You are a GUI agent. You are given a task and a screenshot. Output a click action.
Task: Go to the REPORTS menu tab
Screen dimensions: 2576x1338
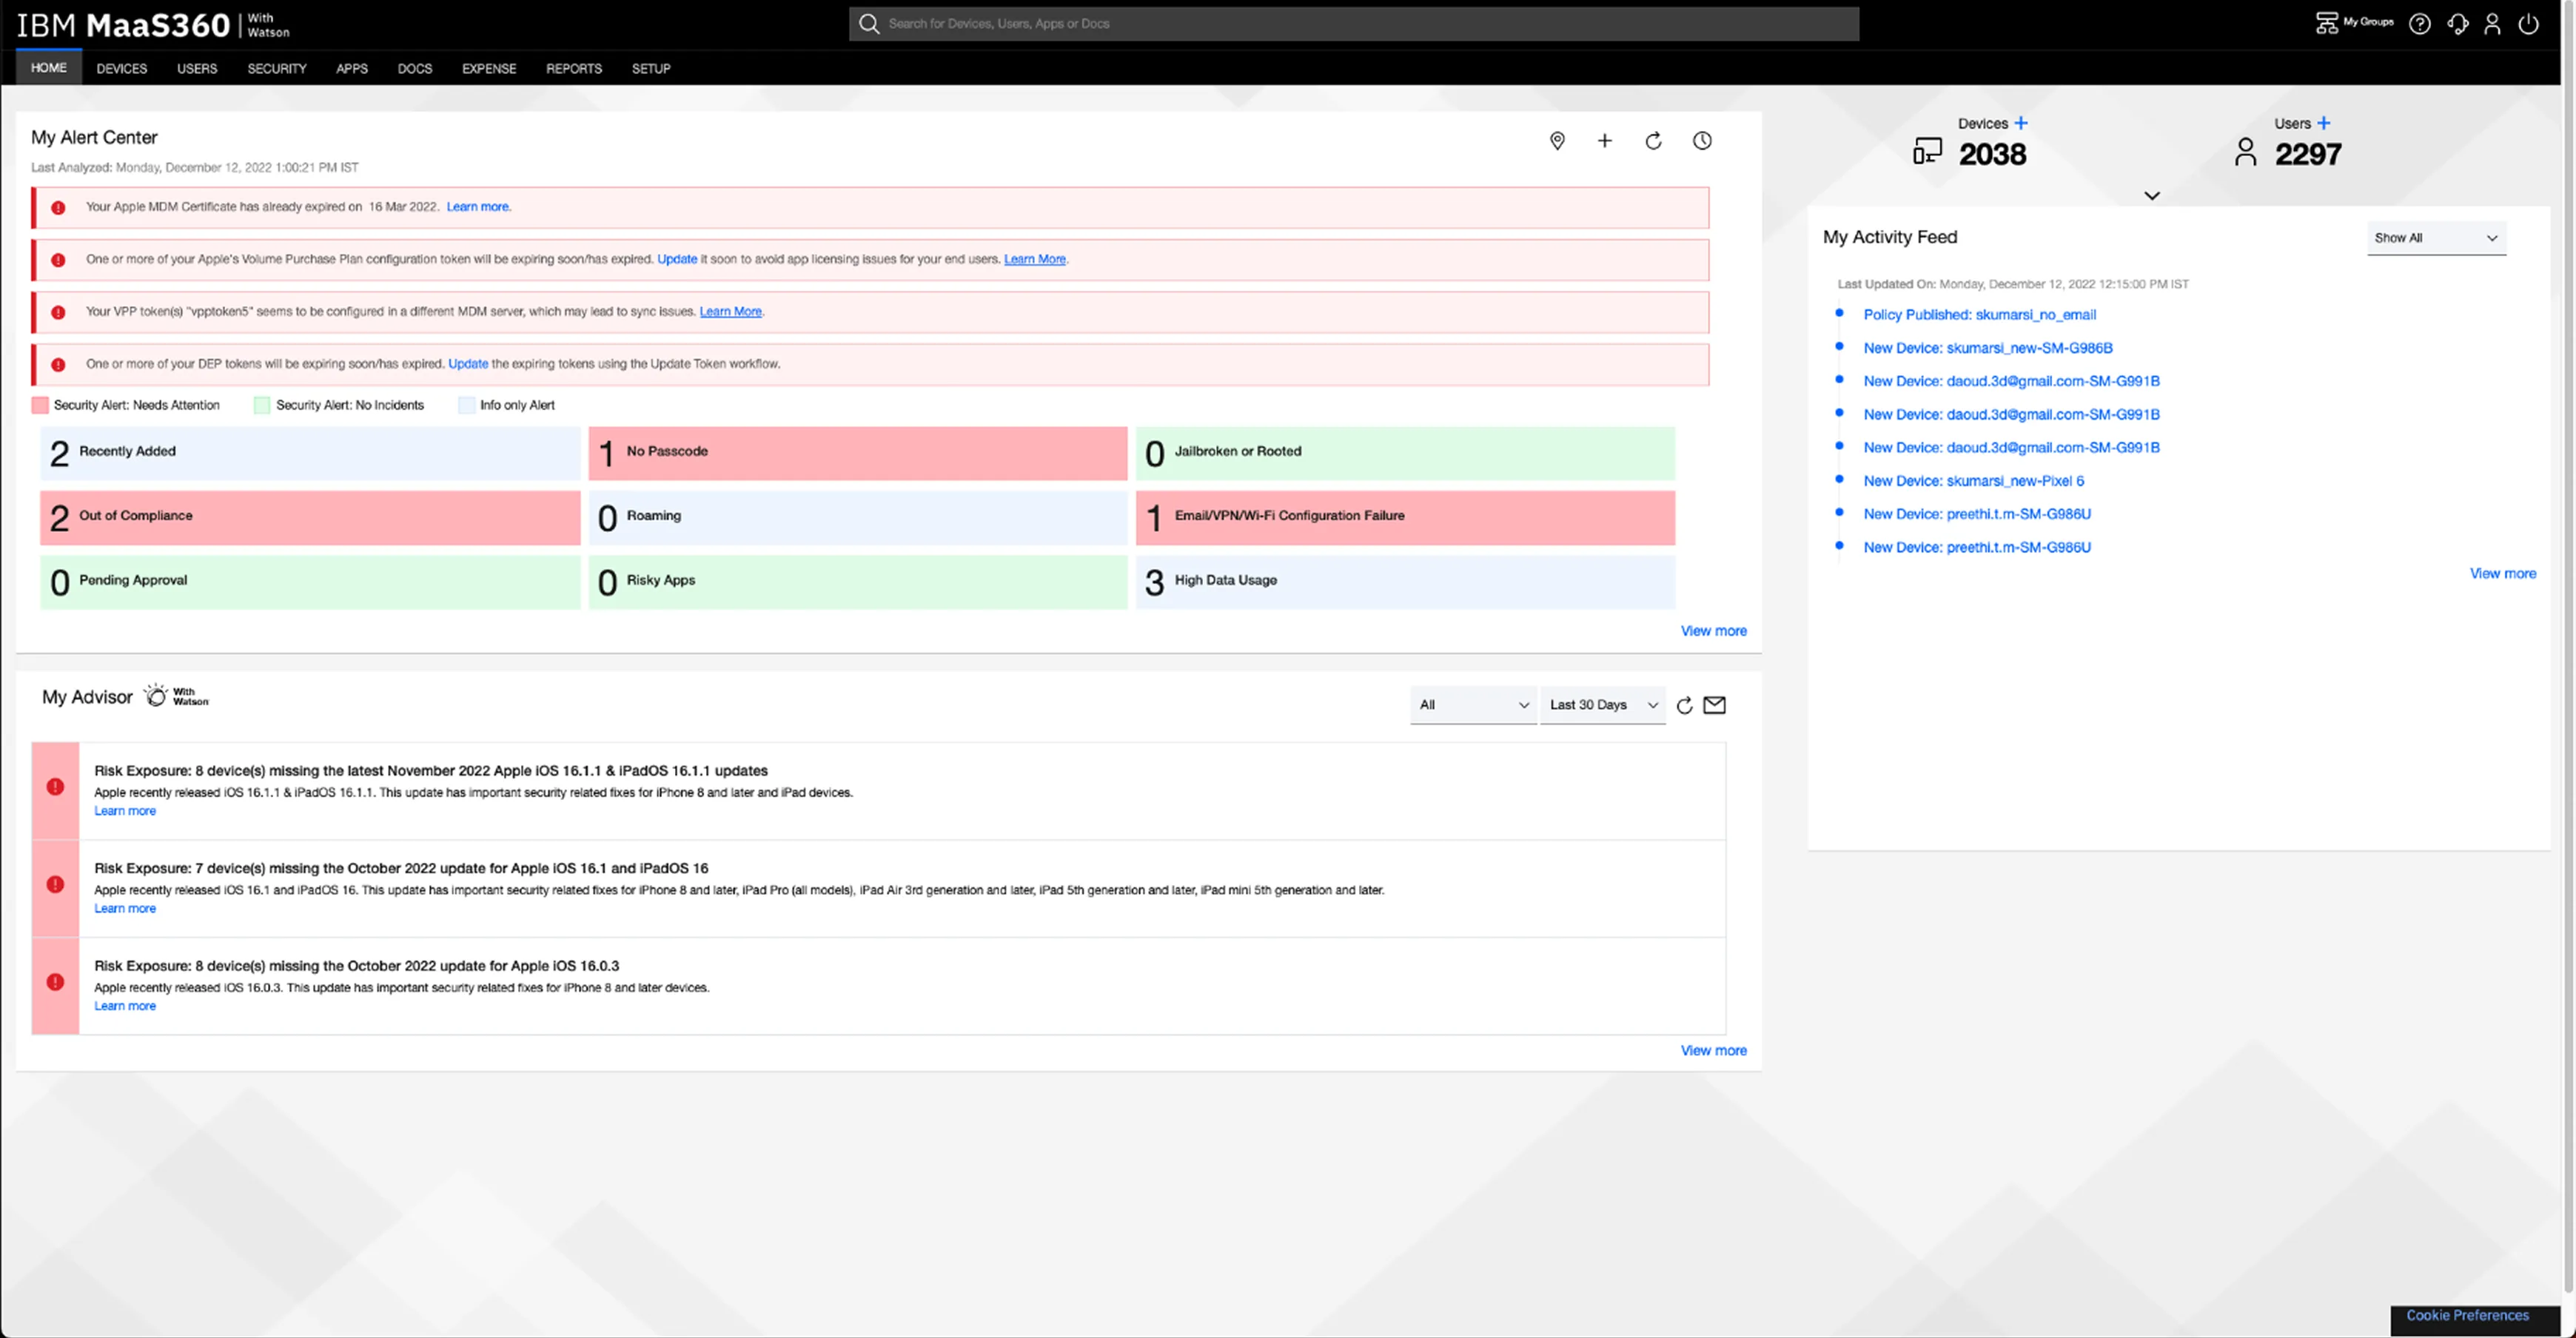[x=573, y=69]
